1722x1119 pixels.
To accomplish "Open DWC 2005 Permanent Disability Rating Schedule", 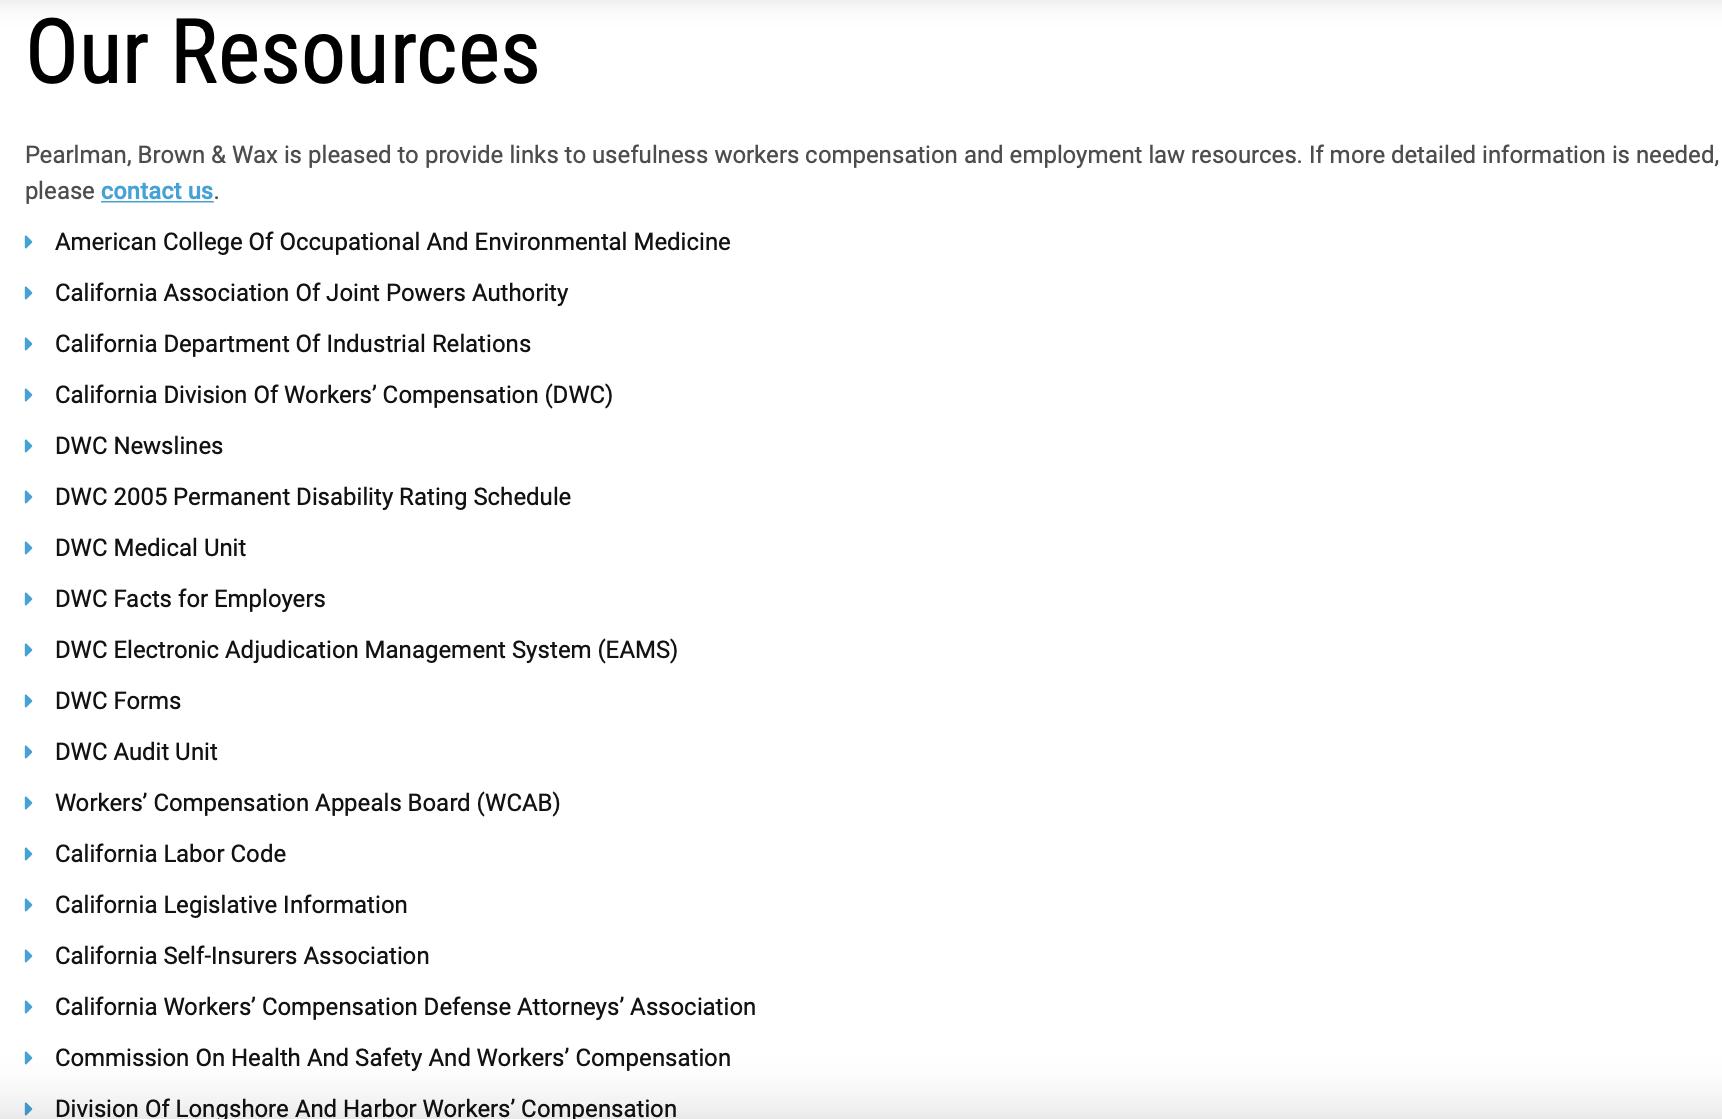I will coord(313,497).
